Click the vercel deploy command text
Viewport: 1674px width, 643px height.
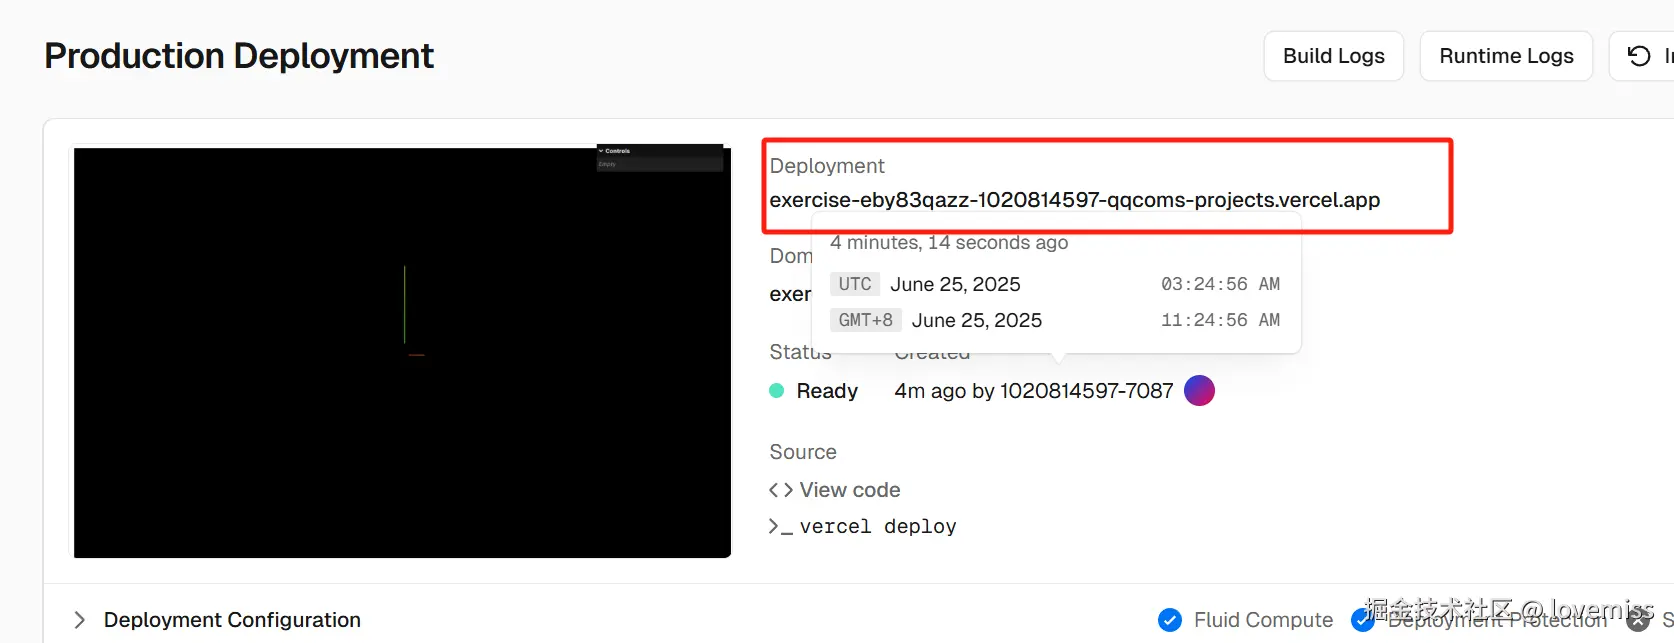tap(878, 527)
